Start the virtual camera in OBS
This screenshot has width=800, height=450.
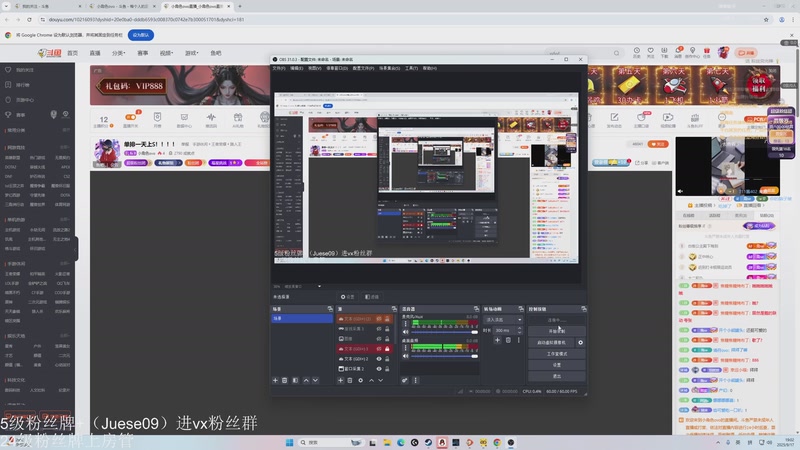552,342
